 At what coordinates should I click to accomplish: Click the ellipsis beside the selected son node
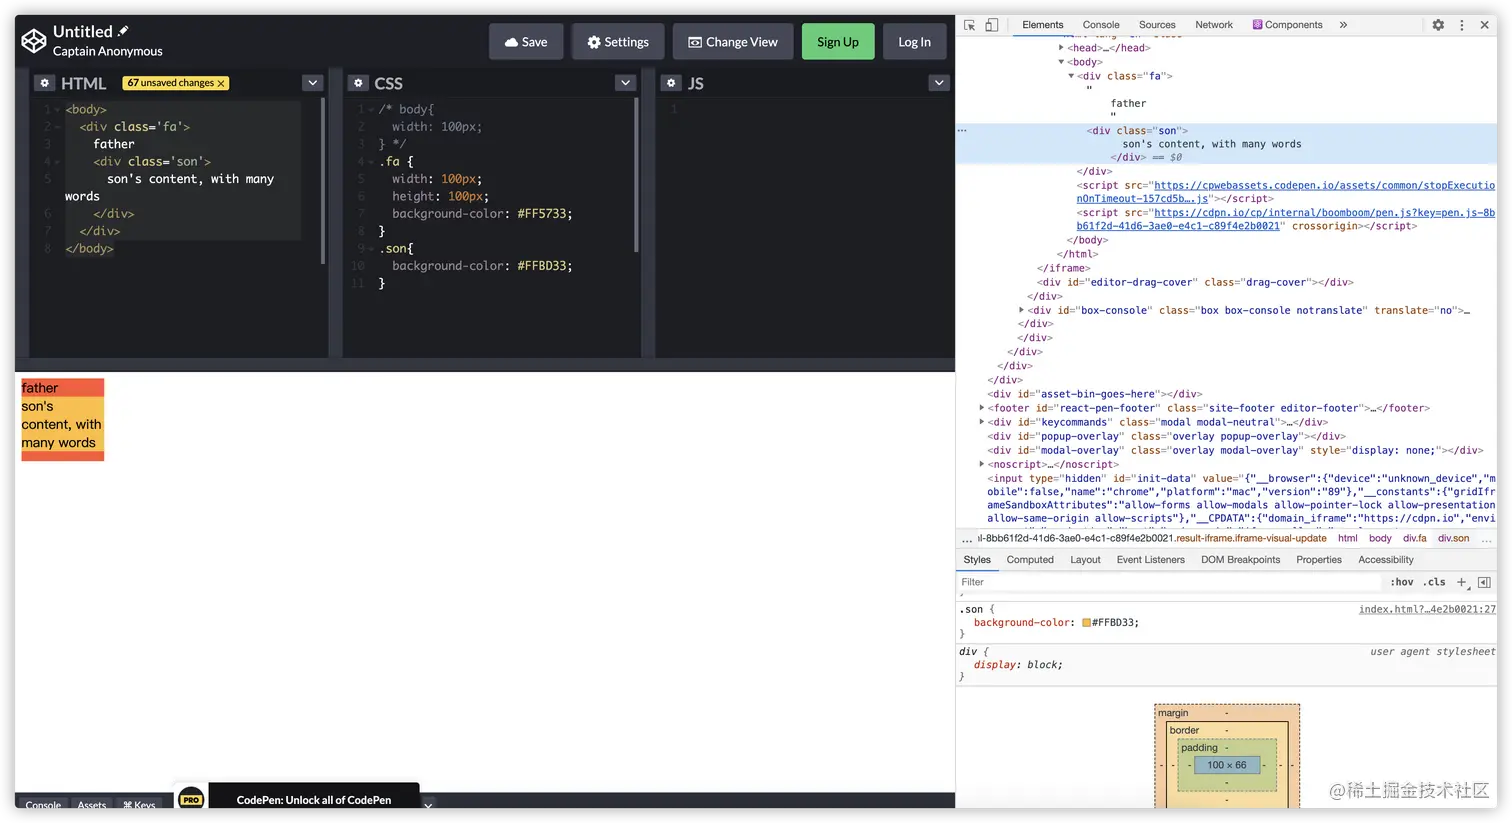click(962, 131)
